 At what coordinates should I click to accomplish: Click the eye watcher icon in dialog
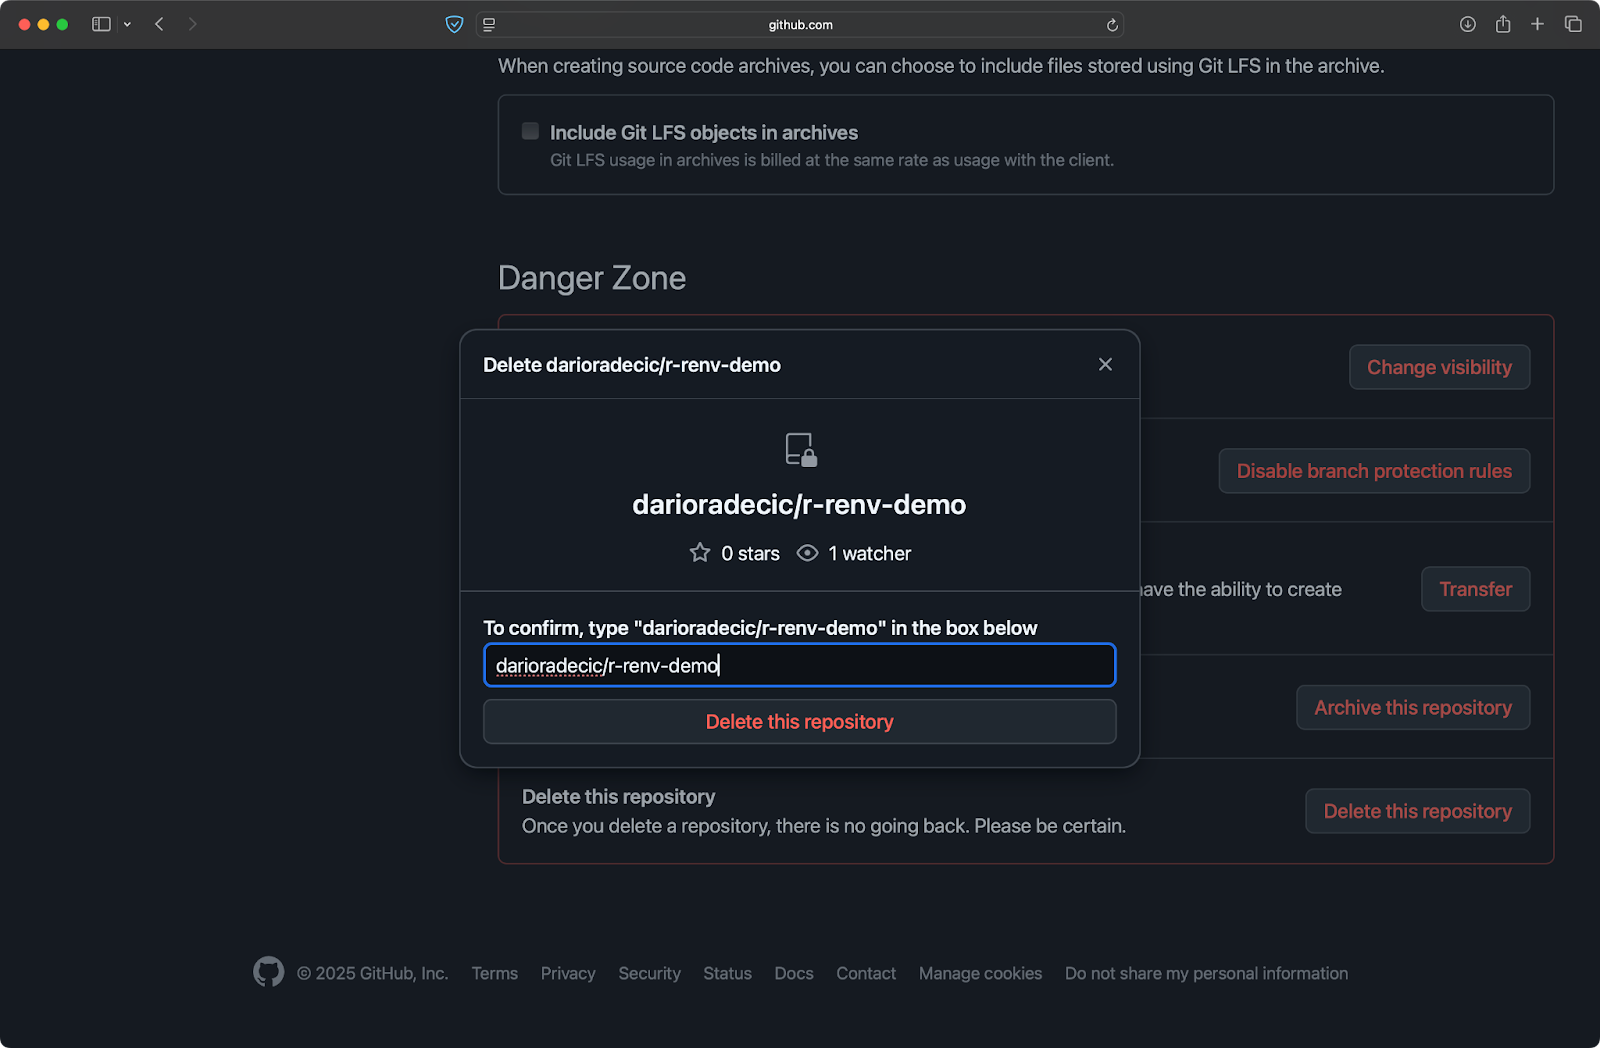point(807,553)
